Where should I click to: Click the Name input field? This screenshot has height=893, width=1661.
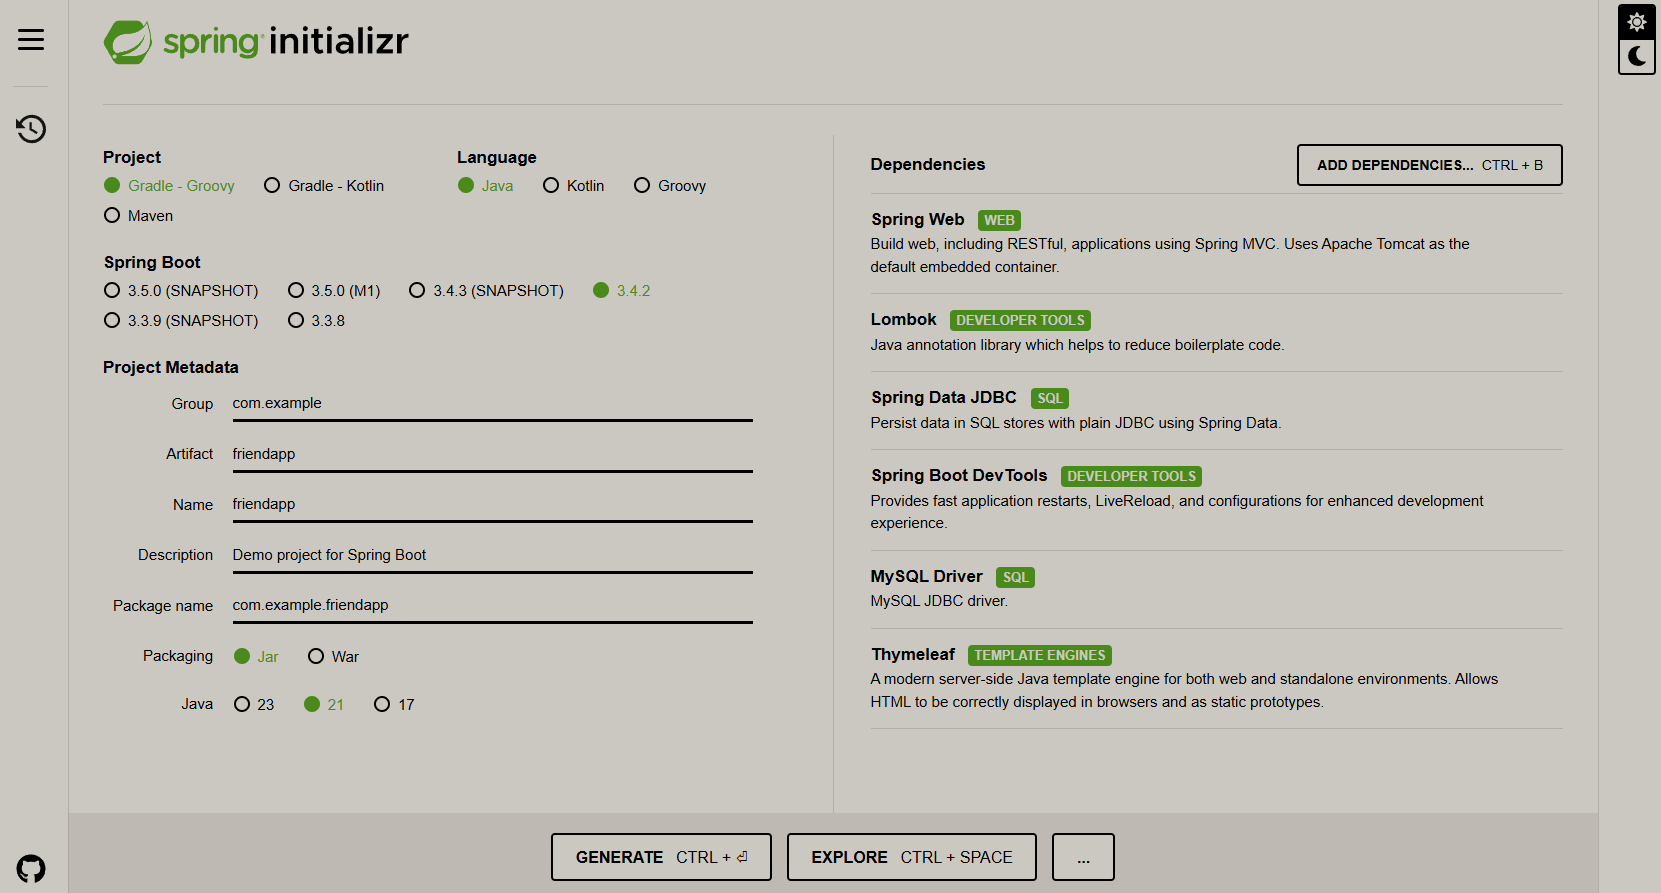tap(492, 505)
